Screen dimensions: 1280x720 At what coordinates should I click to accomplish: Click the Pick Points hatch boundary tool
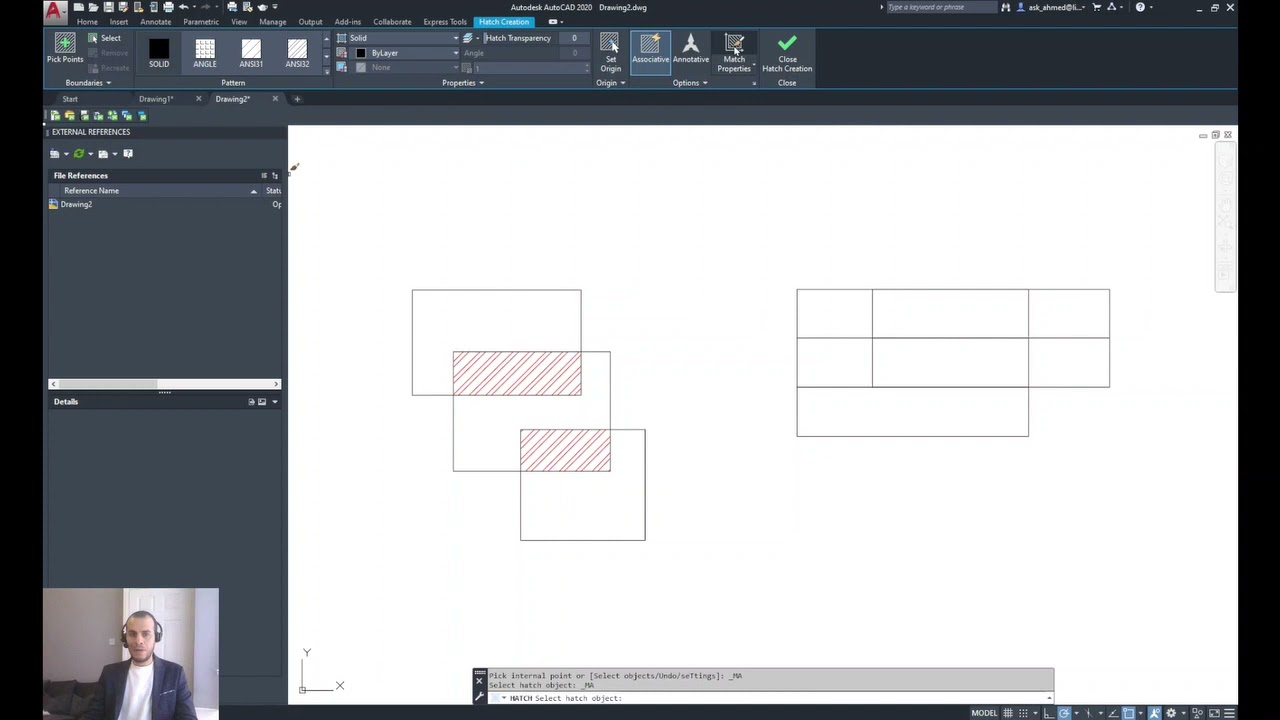click(65, 49)
